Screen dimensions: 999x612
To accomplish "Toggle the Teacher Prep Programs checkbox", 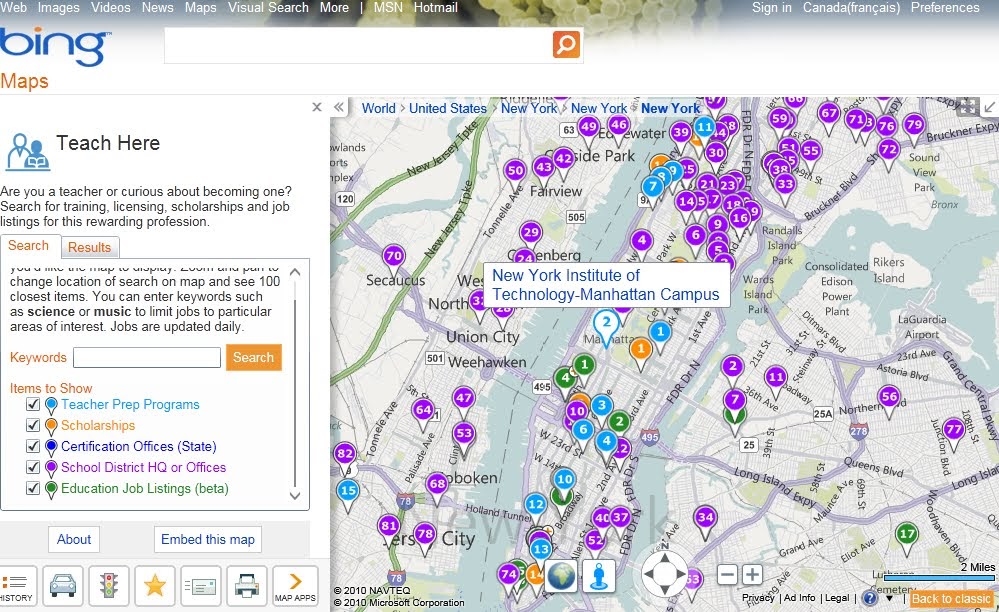I will point(33,405).
